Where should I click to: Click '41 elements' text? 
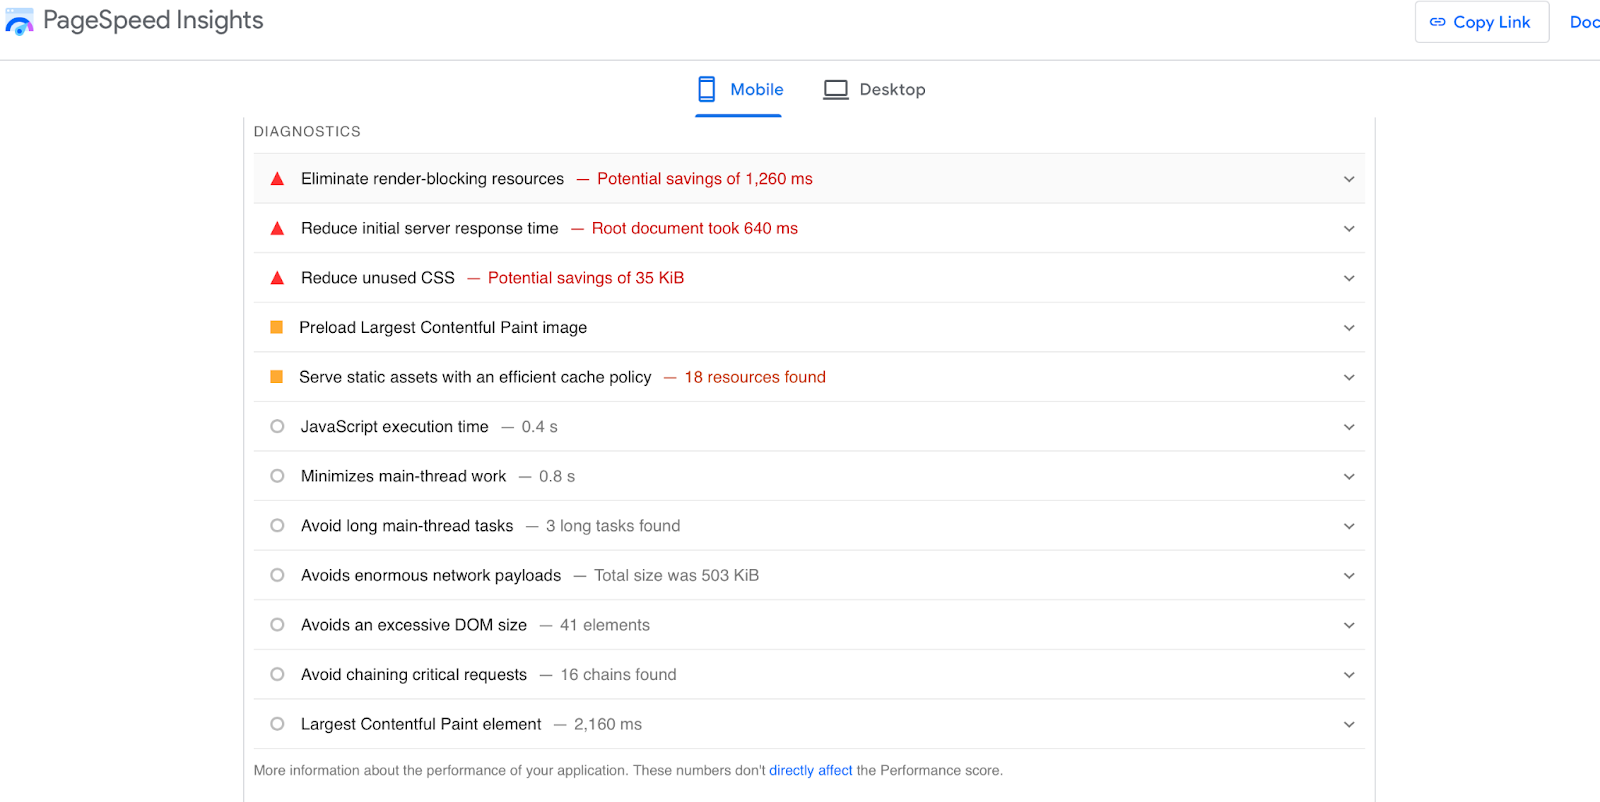tap(604, 625)
